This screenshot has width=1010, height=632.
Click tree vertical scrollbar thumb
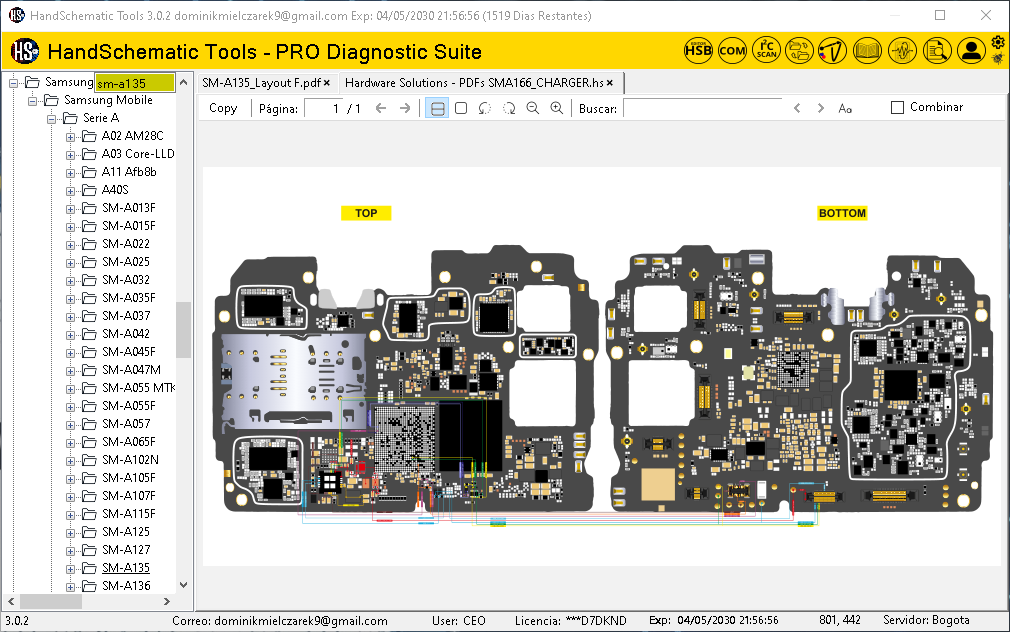tap(184, 329)
